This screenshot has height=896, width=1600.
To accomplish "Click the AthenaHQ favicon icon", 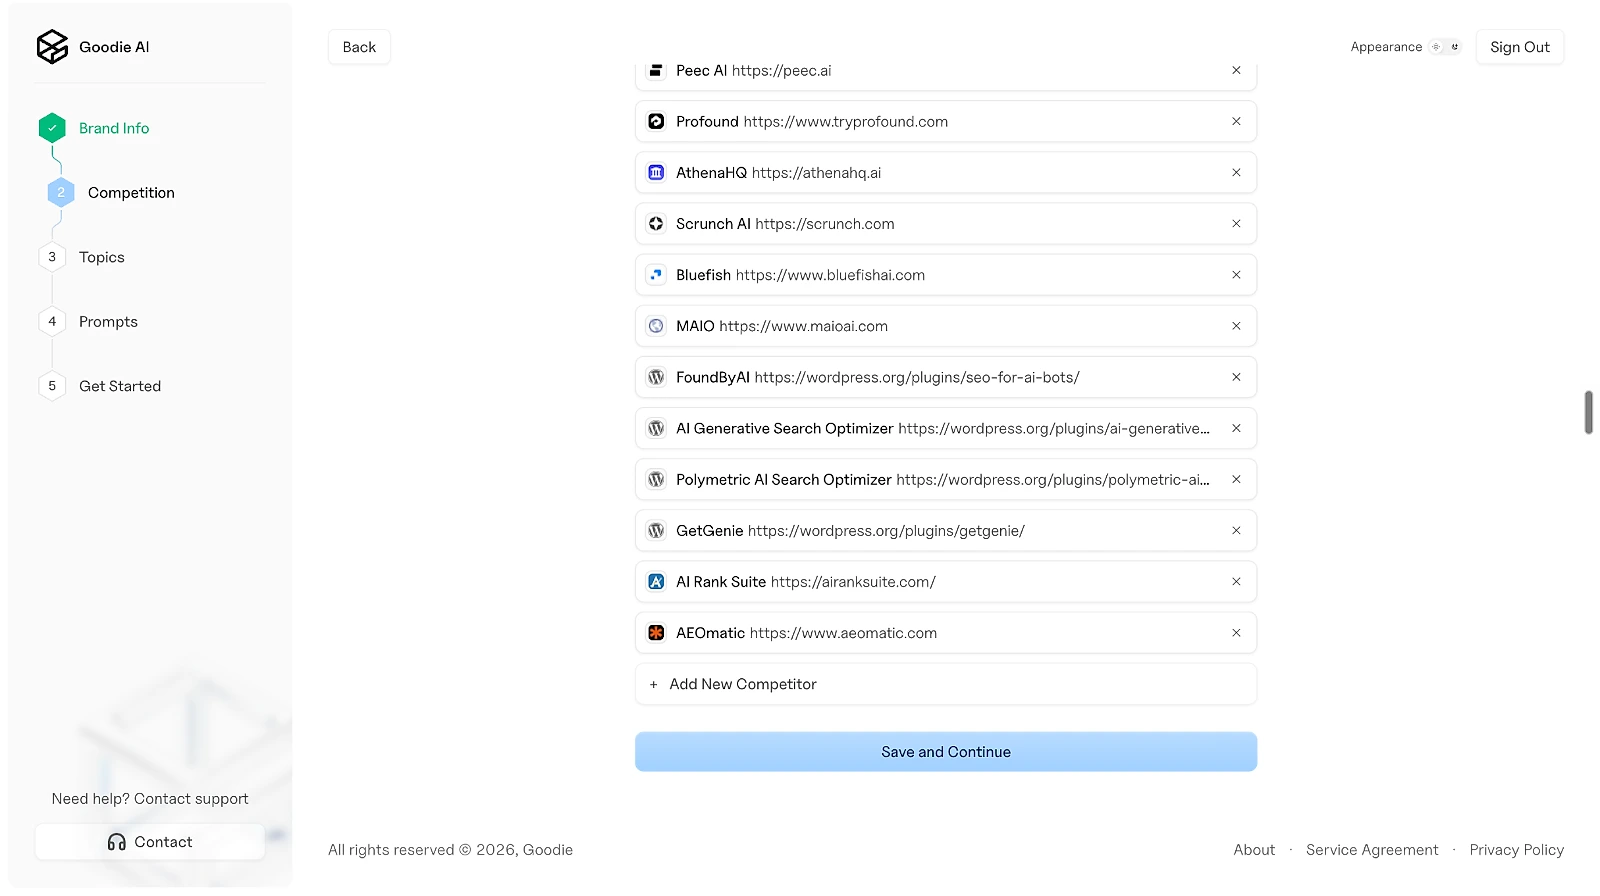I will point(656,172).
